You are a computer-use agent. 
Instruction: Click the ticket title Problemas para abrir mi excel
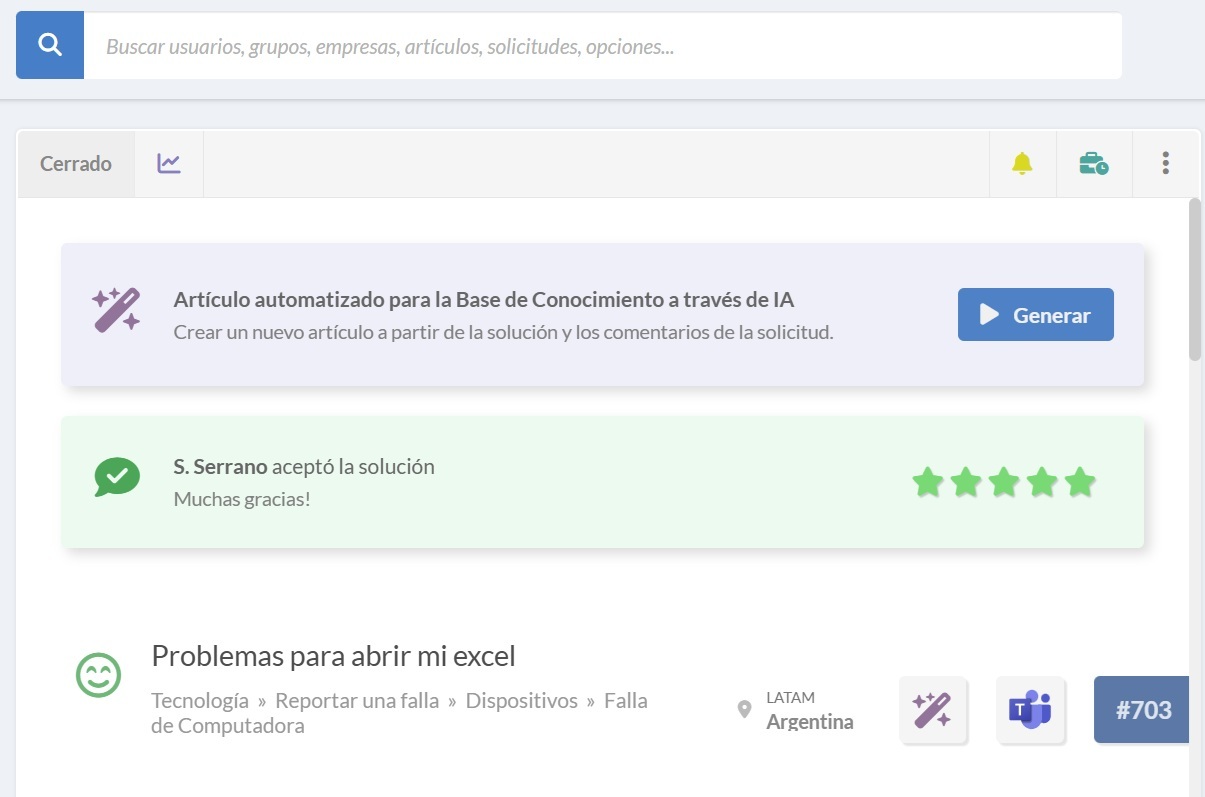[x=333, y=656]
